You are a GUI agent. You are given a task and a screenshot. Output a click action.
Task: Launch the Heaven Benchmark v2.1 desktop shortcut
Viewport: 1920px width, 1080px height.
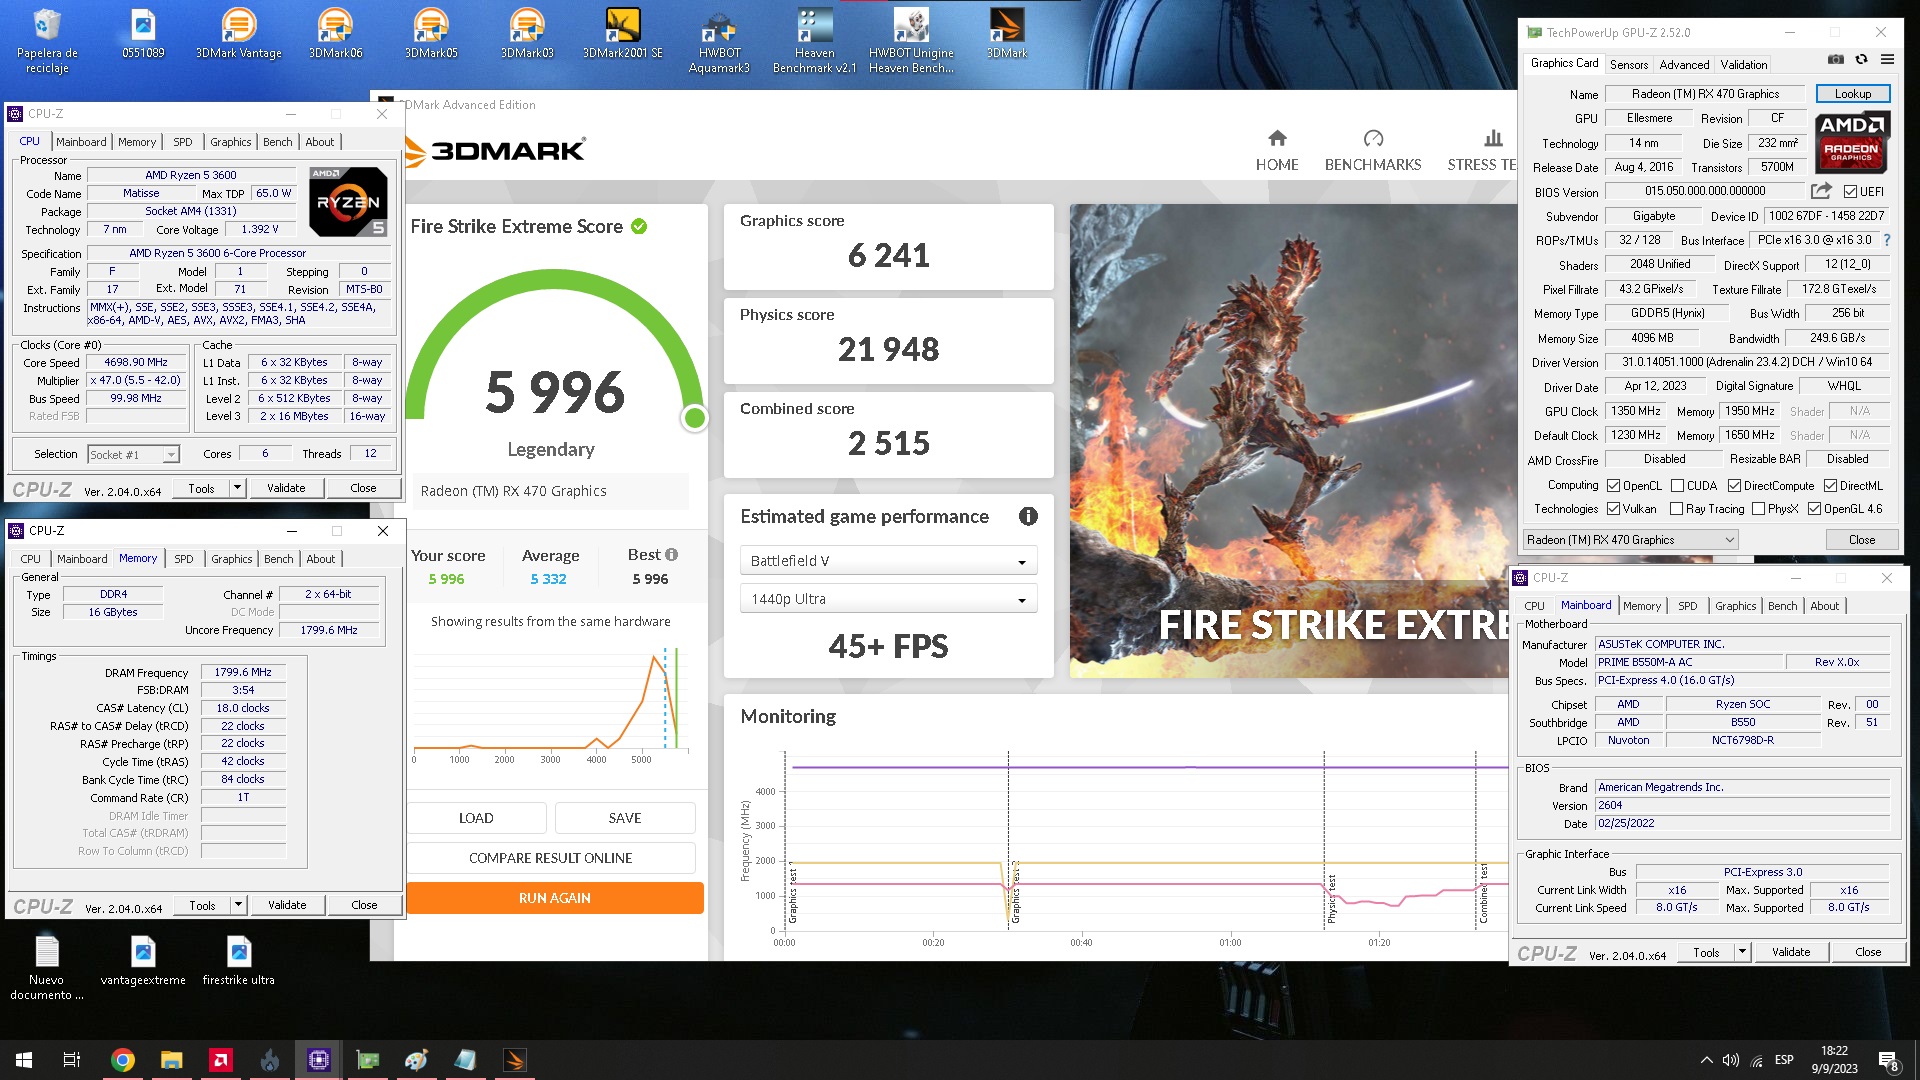814,40
